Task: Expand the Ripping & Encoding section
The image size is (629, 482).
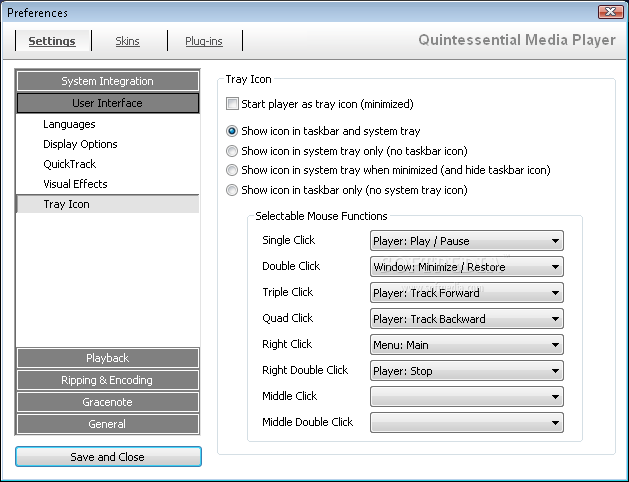Action: click(108, 380)
